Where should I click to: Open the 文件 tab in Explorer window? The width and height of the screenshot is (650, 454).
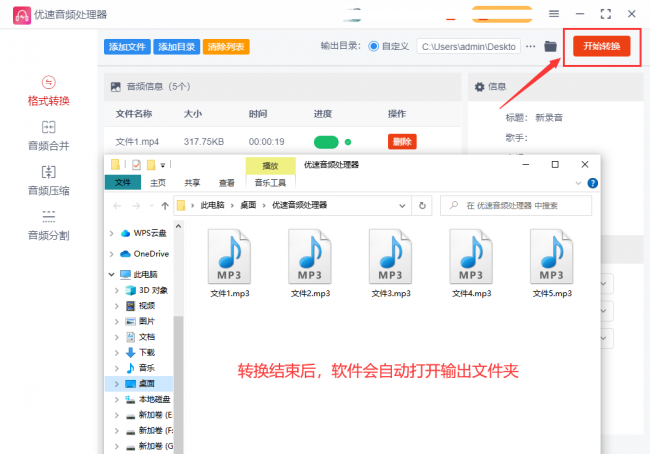tap(123, 182)
